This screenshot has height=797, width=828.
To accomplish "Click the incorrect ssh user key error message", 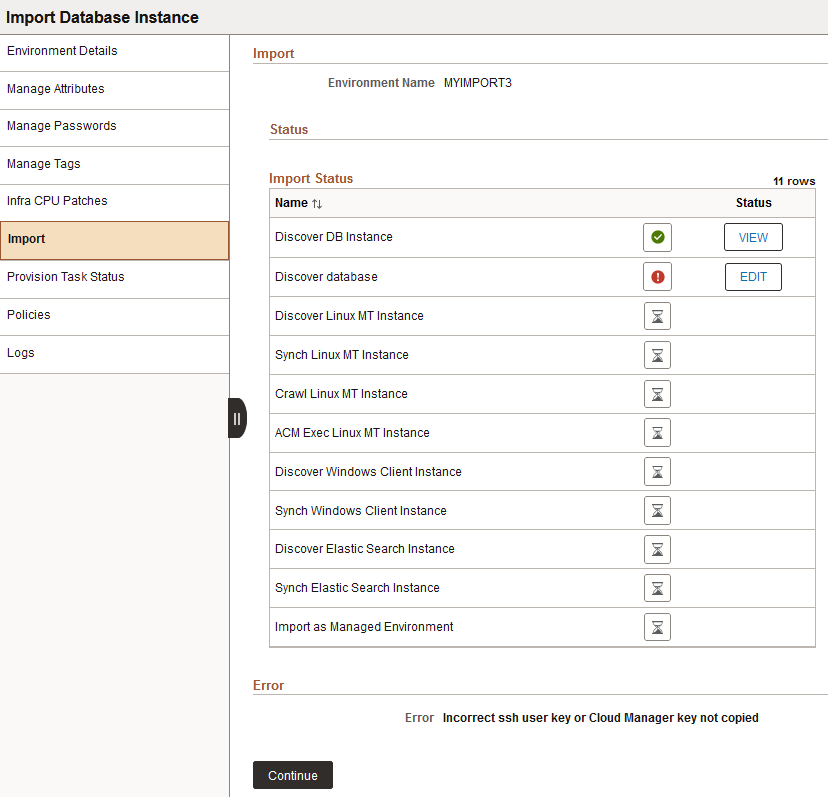I will (x=600, y=718).
